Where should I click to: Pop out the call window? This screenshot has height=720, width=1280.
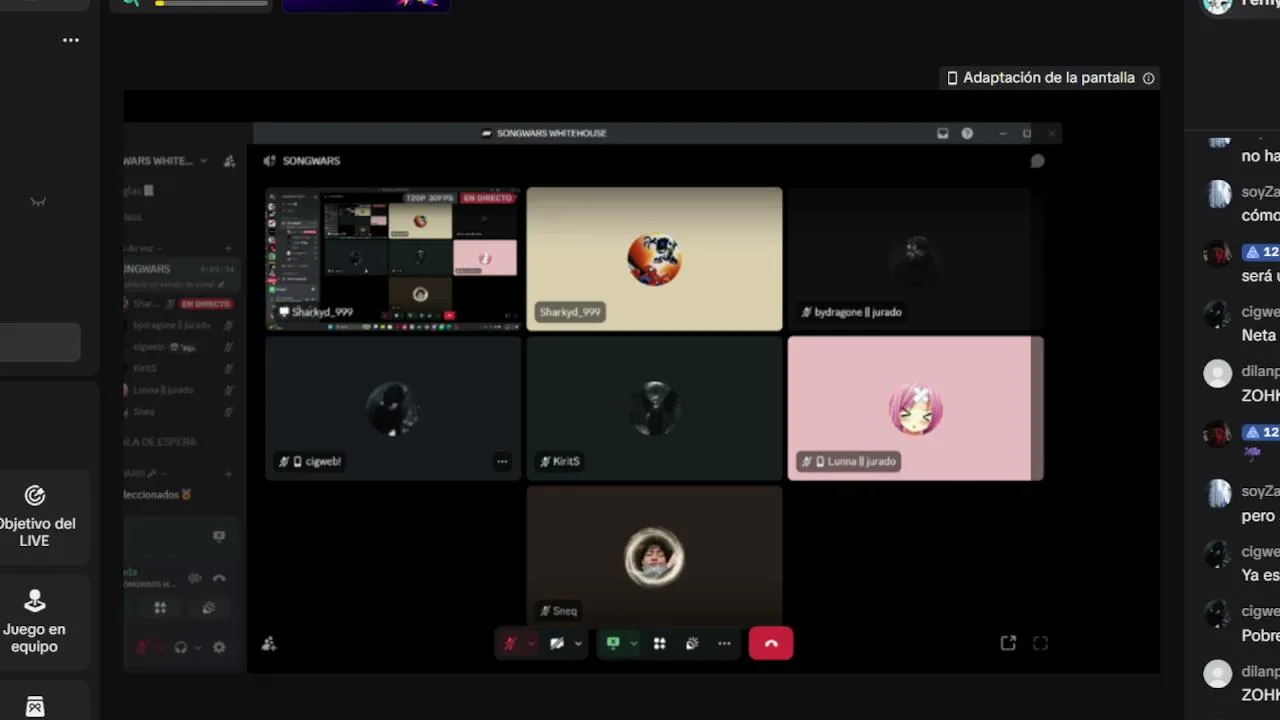pyautogui.click(x=1008, y=644)
